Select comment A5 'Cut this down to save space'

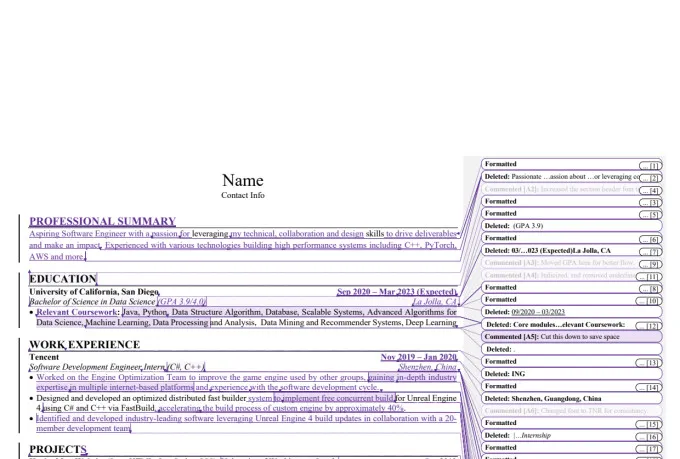(572, 337)
